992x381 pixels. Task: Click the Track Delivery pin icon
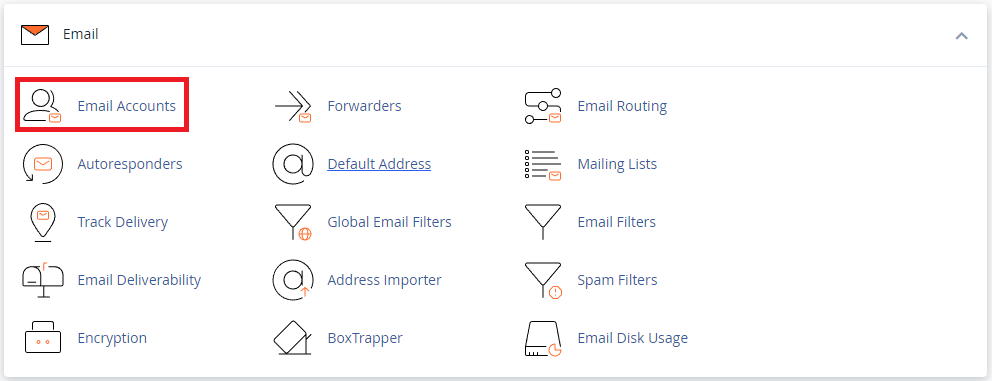(x=42, y=222)
